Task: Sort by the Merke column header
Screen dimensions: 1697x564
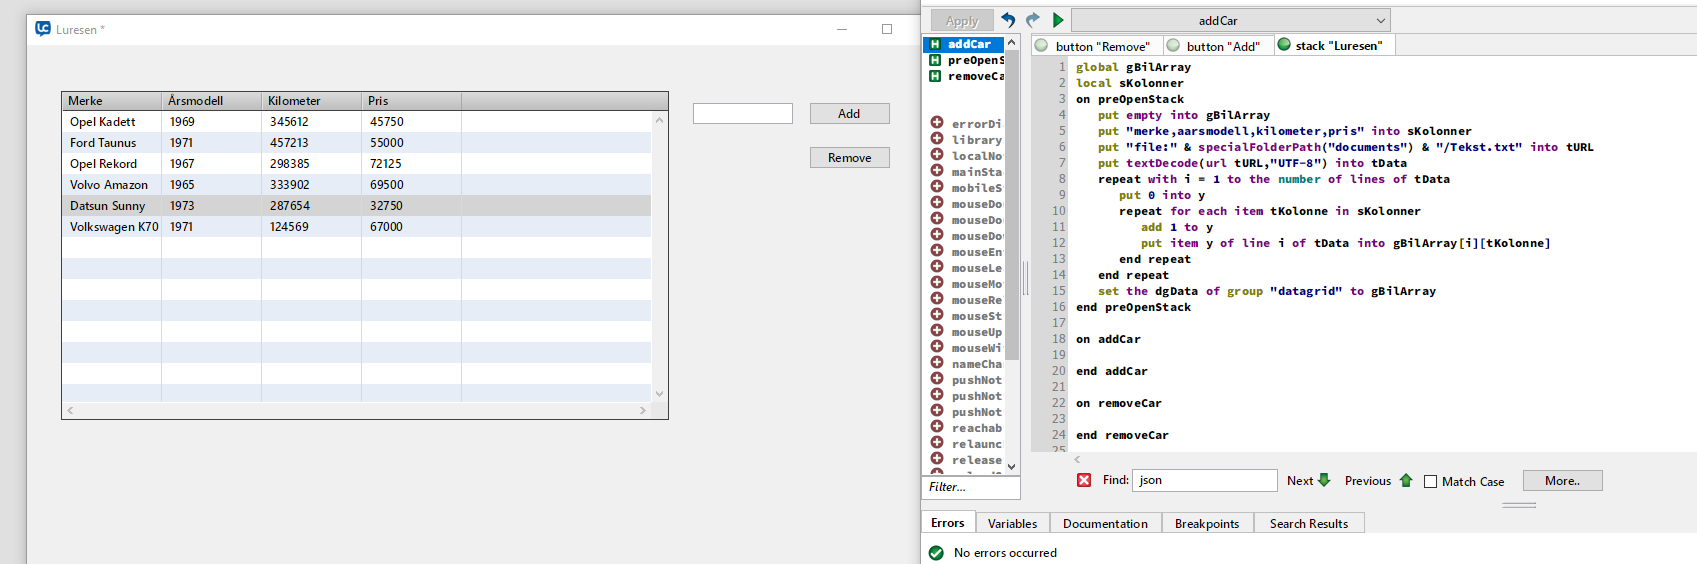Action: (x=112, y=101)
